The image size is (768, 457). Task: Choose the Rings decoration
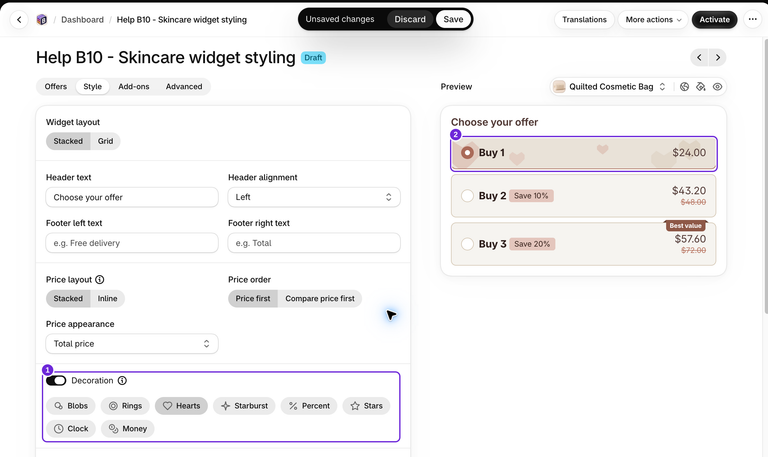[125, 406]
